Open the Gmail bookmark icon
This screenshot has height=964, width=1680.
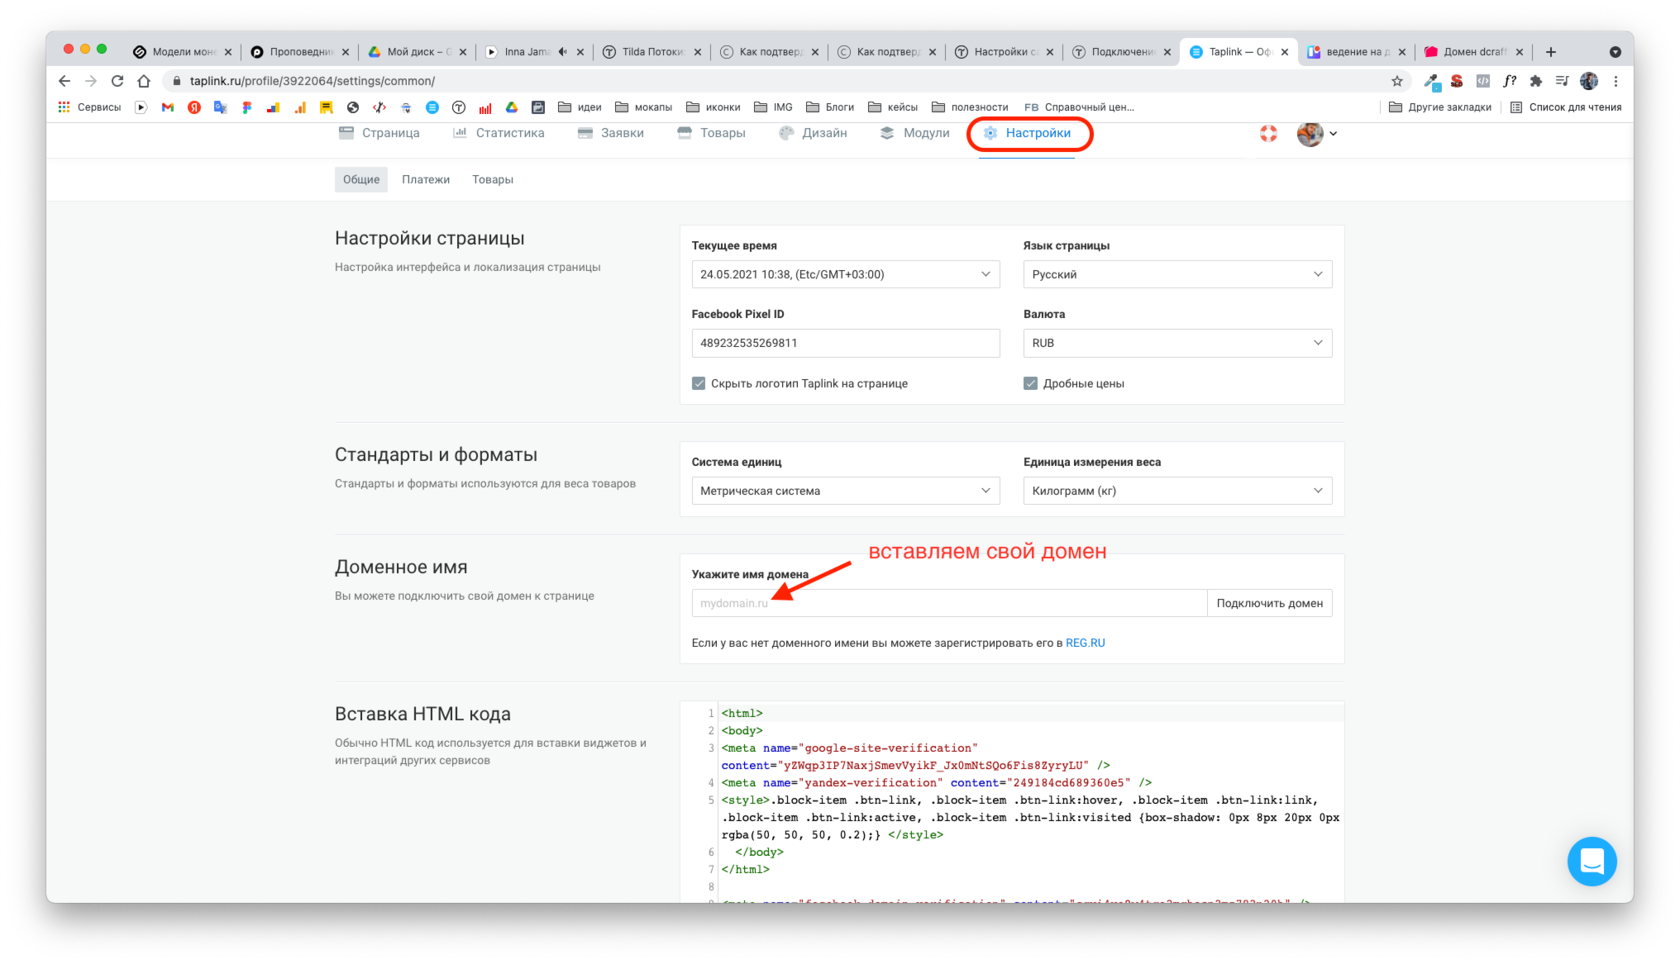tap(168, 107)
